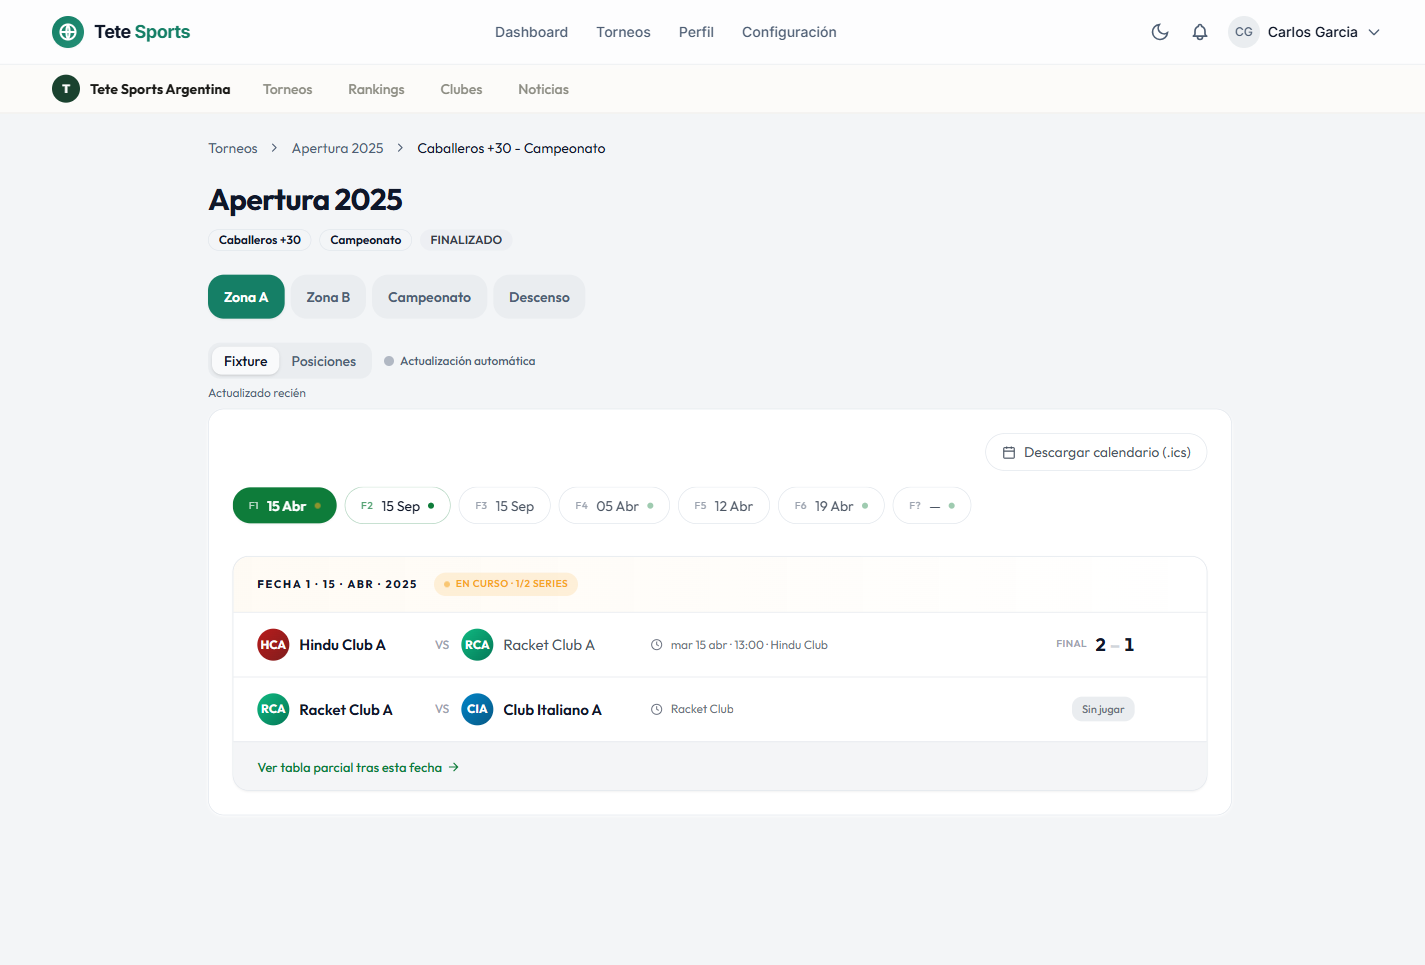The width and height of the screenshot is (1425, 965).
Task: Download the calendar (.ics) file
Action: [1096, 452]
